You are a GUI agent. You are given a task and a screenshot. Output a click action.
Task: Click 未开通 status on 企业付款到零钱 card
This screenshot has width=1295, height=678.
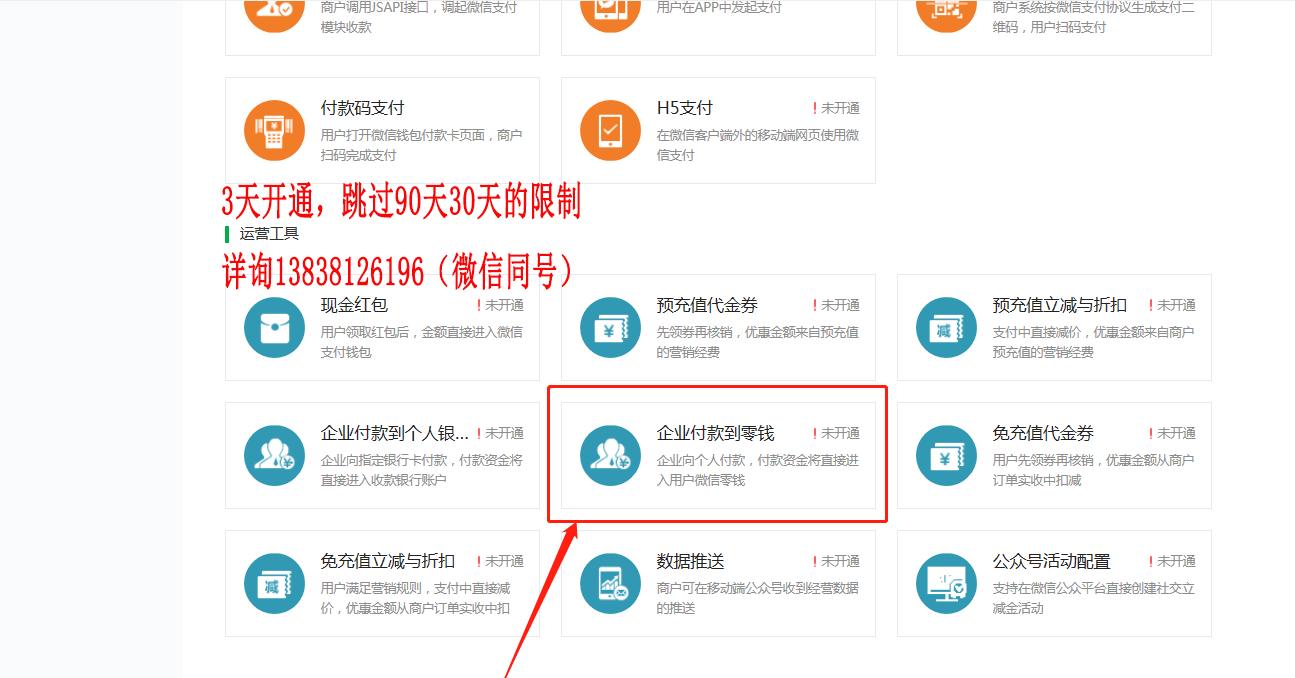pyautogui.click(x=836, y=433)
